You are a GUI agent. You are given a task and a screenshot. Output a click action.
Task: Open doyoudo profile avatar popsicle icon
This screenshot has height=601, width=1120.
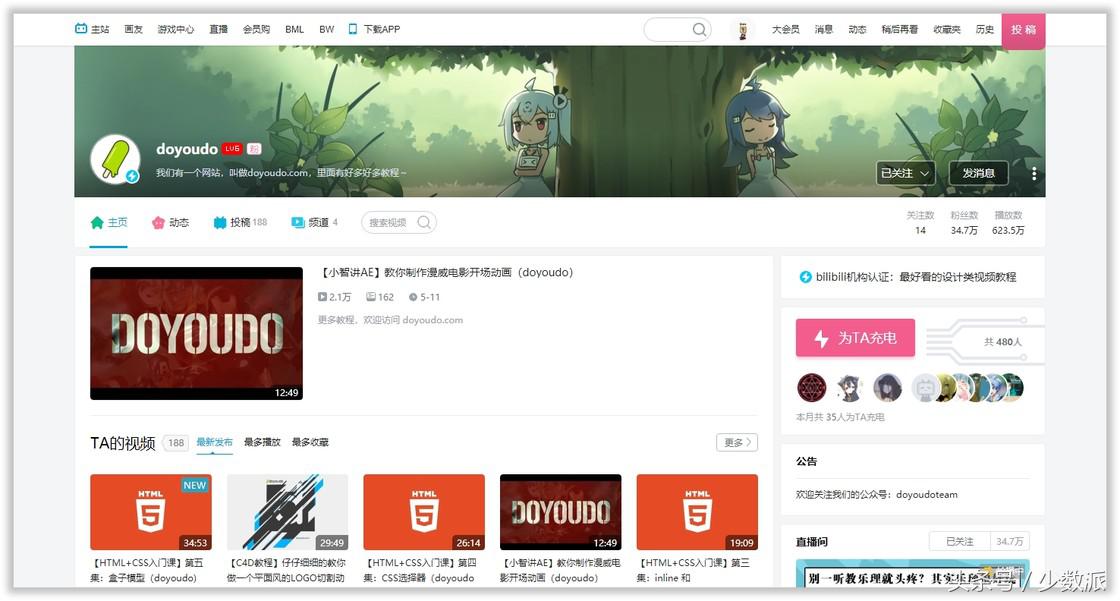[115, 159]
